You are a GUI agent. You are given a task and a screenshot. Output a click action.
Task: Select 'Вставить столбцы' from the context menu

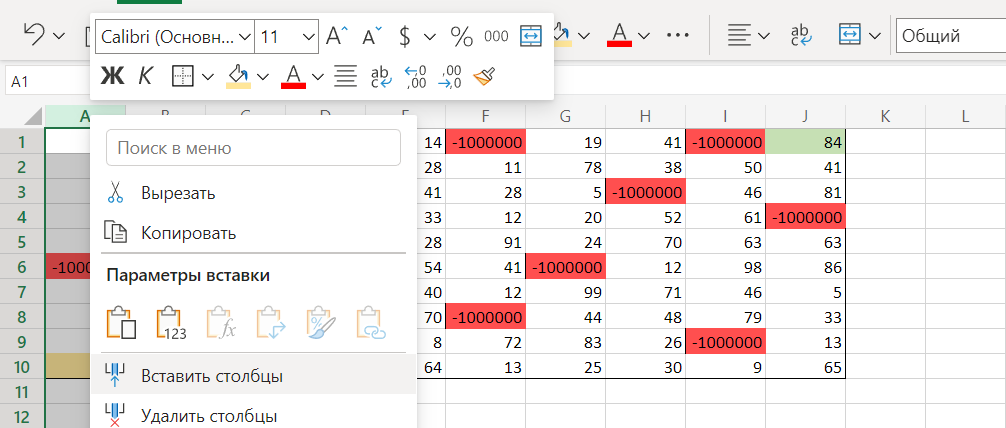coord(211,376)
